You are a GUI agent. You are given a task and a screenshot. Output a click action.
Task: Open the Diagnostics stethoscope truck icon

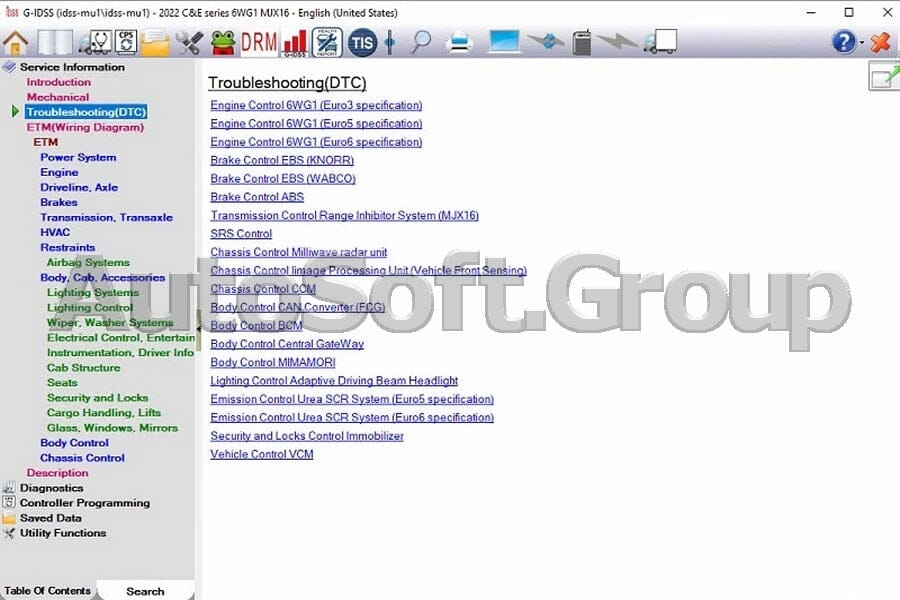click(95, 42)
